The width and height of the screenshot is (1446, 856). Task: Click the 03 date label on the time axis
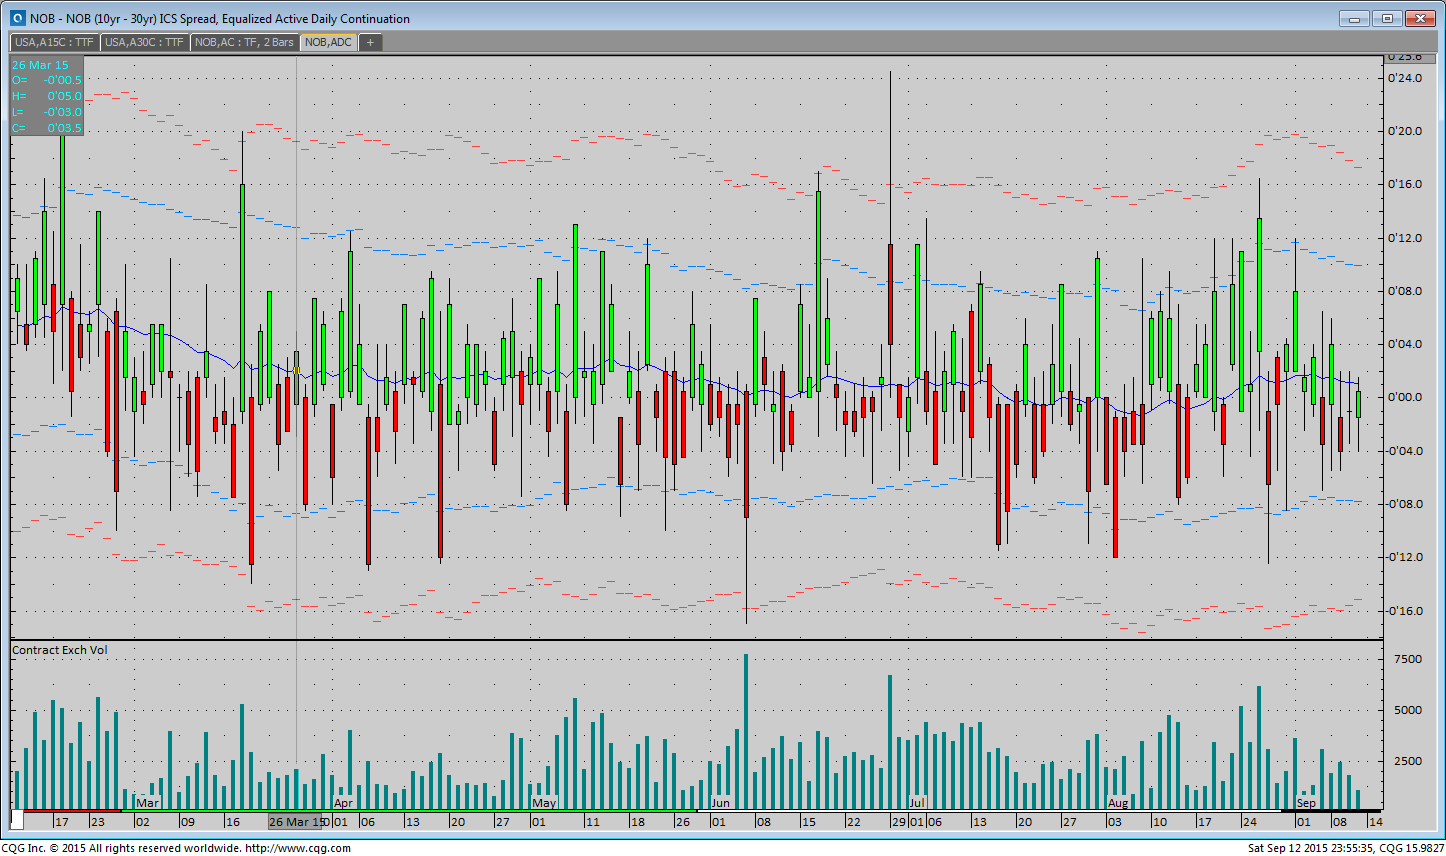(x=1115, y=822)
